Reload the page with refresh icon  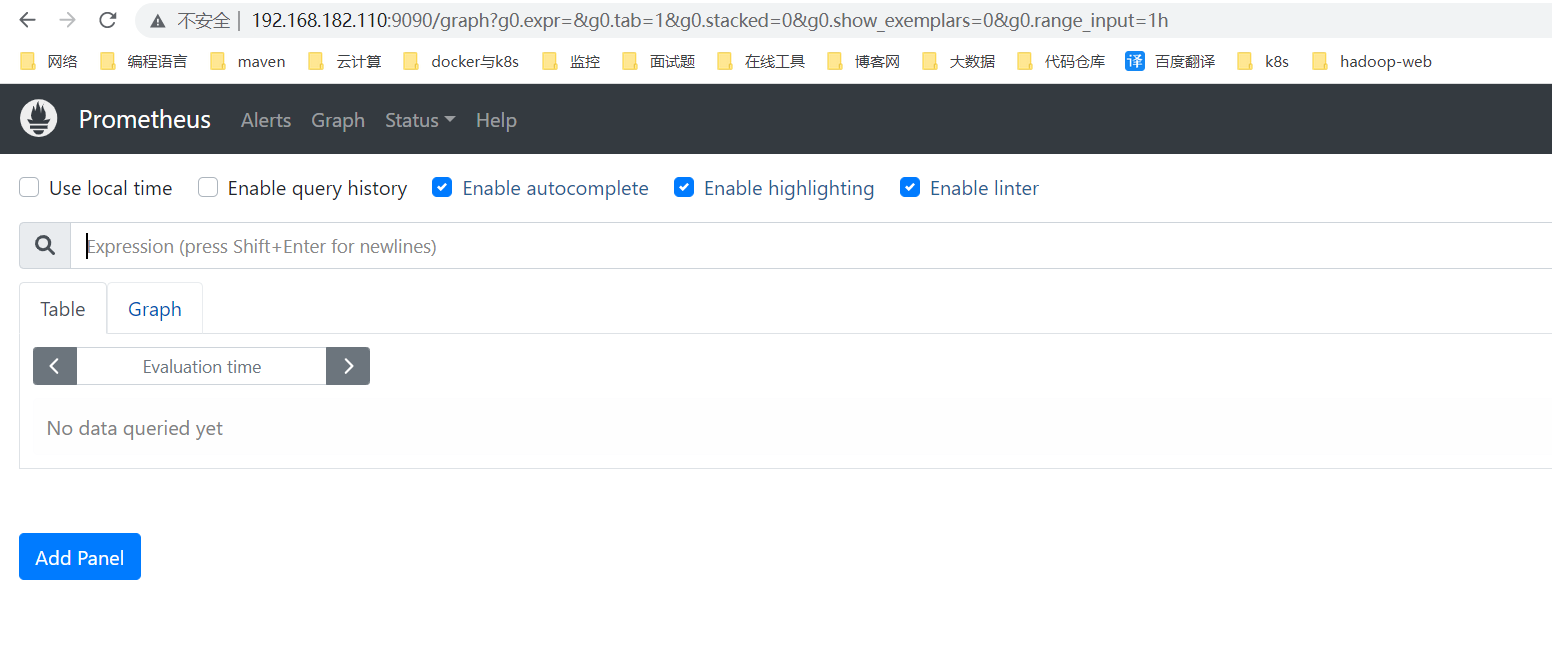click(x=108, y=20)
